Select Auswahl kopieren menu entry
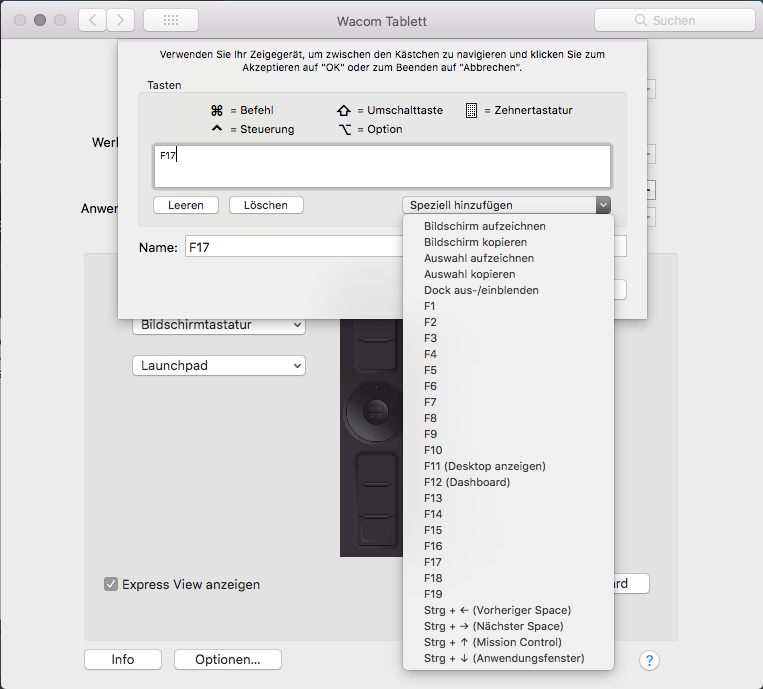 [509, 274]
